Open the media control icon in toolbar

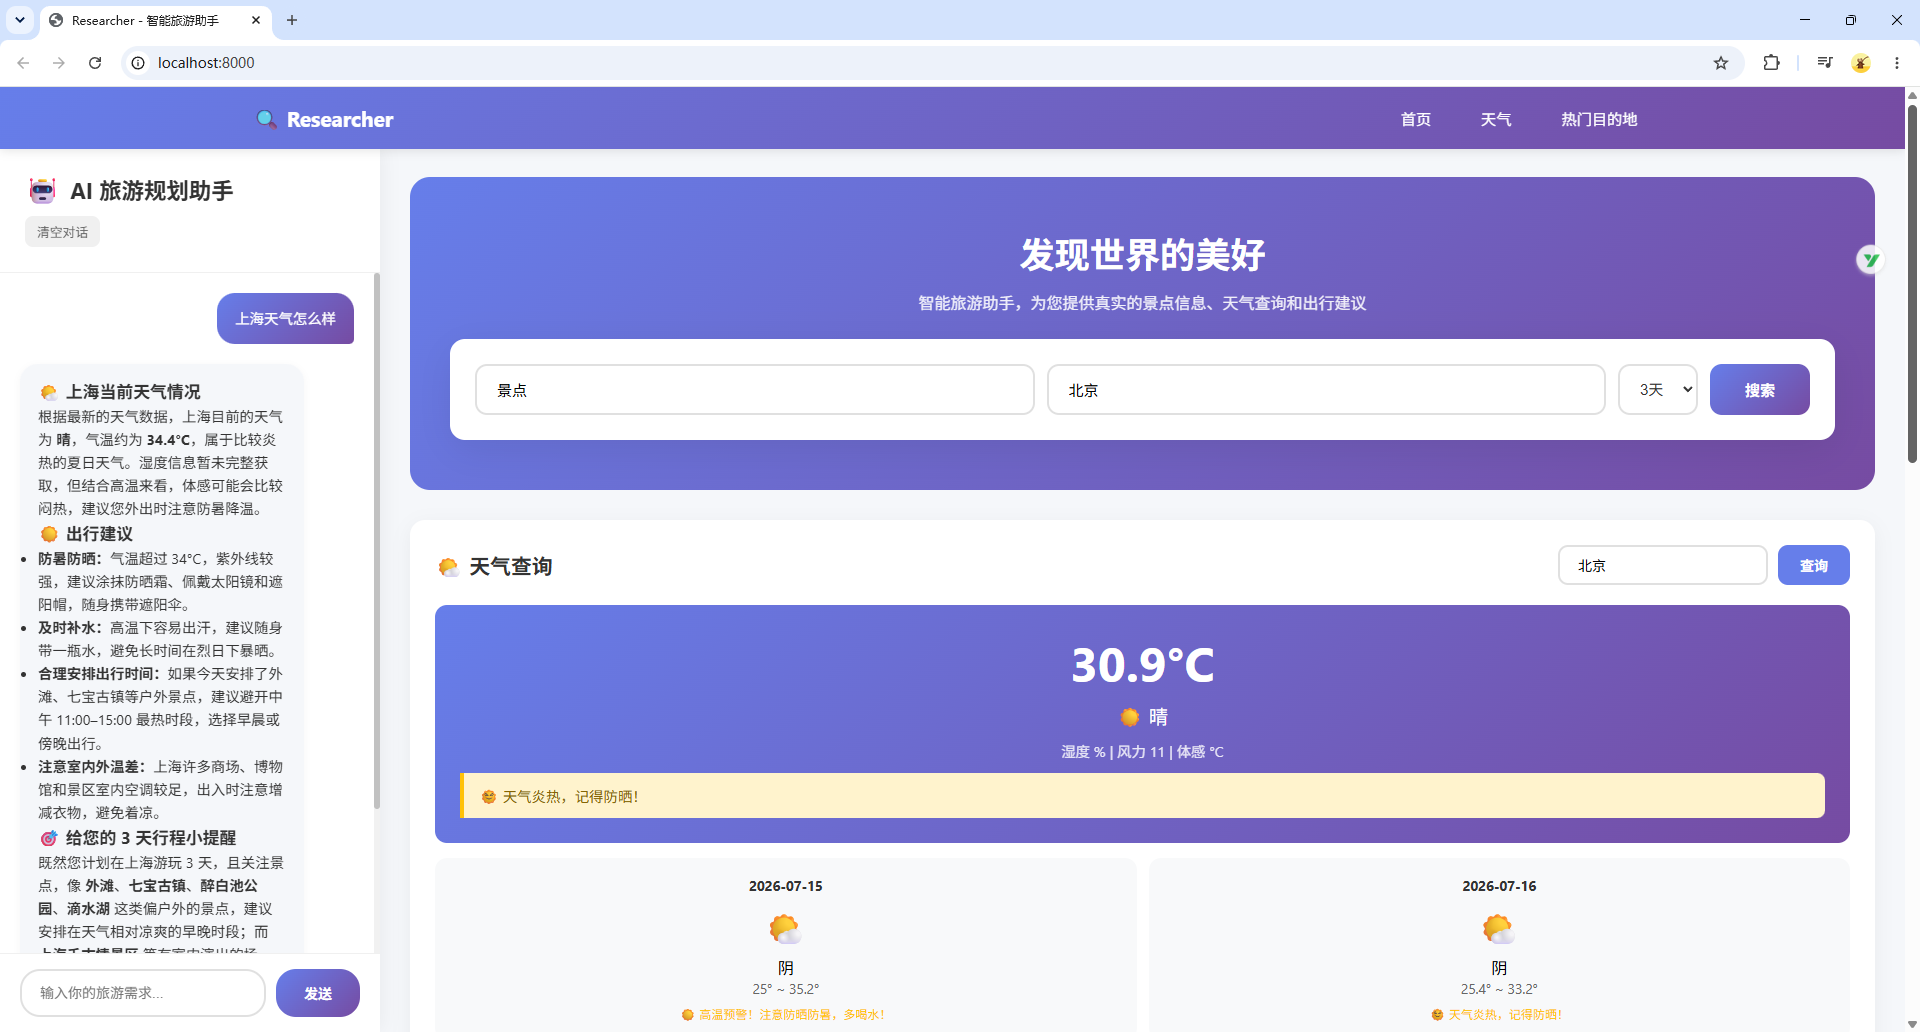tap(1825, 62)
